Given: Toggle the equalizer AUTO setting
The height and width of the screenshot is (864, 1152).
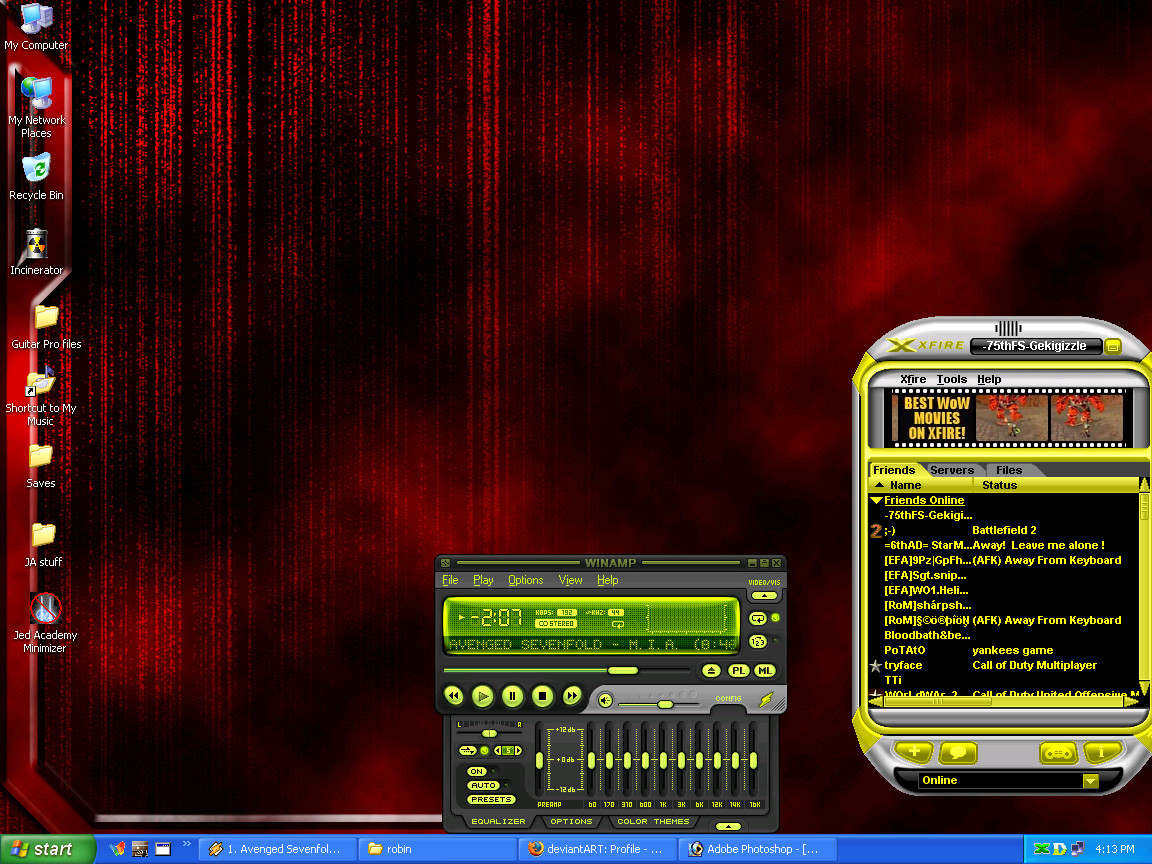Looking at the screenshot, I should (x=483, y=785).
